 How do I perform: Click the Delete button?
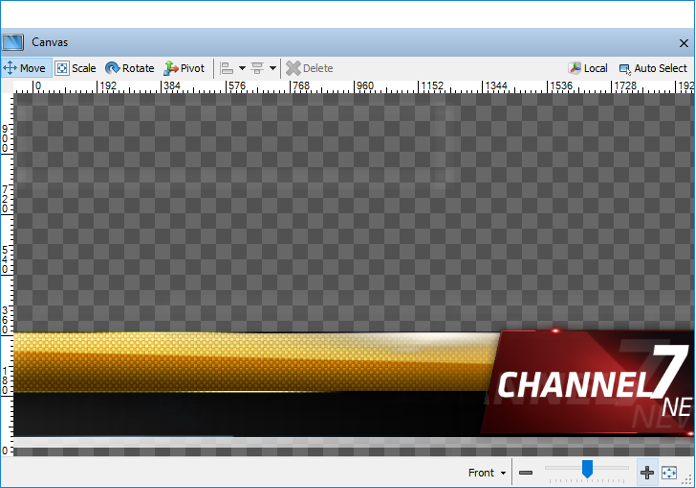tap(309, 68)
